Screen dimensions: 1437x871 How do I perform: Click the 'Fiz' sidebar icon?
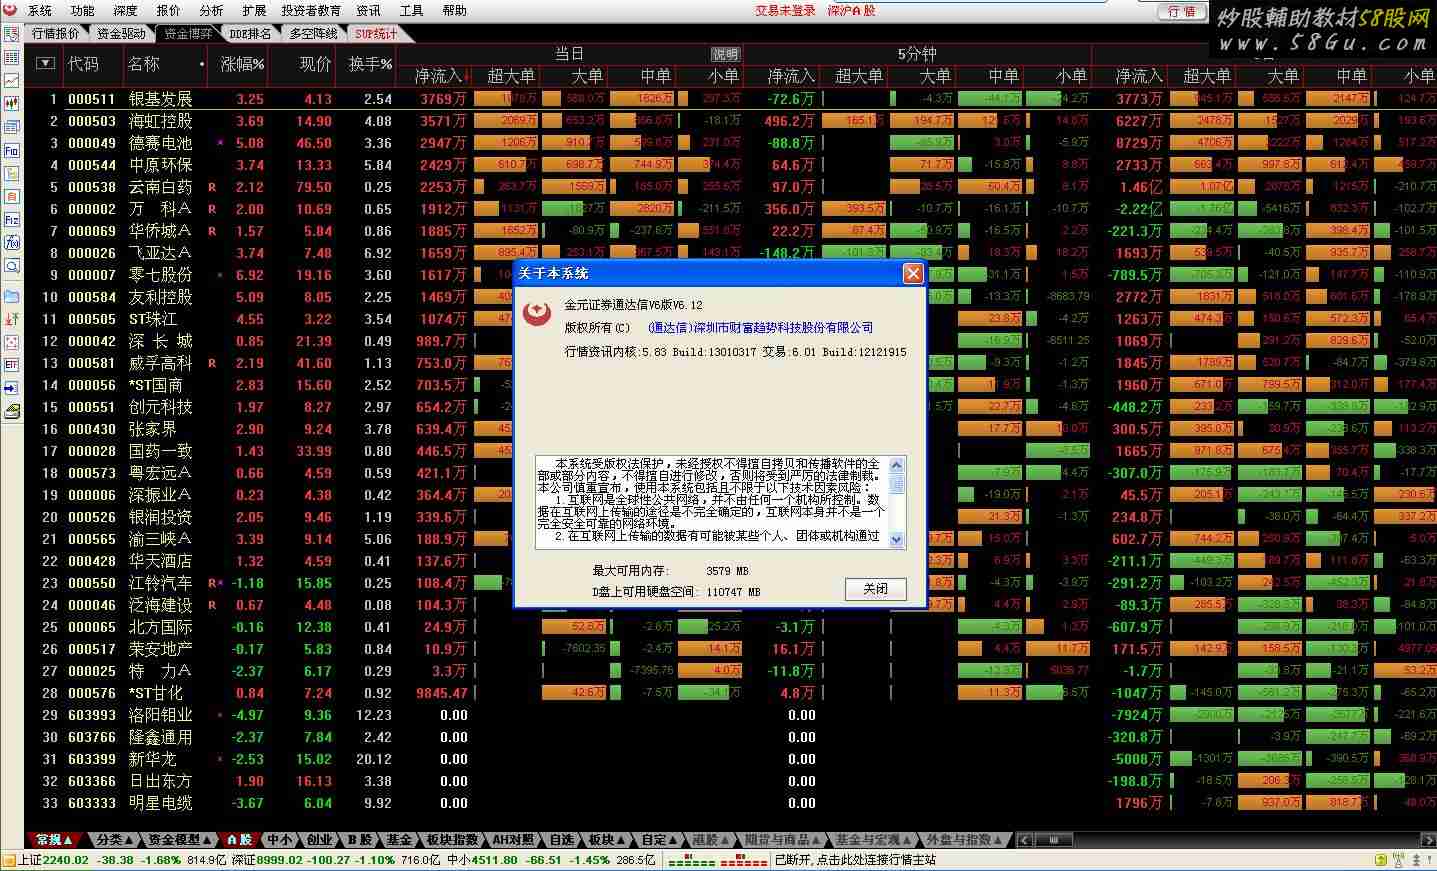(x=11, y=219)
